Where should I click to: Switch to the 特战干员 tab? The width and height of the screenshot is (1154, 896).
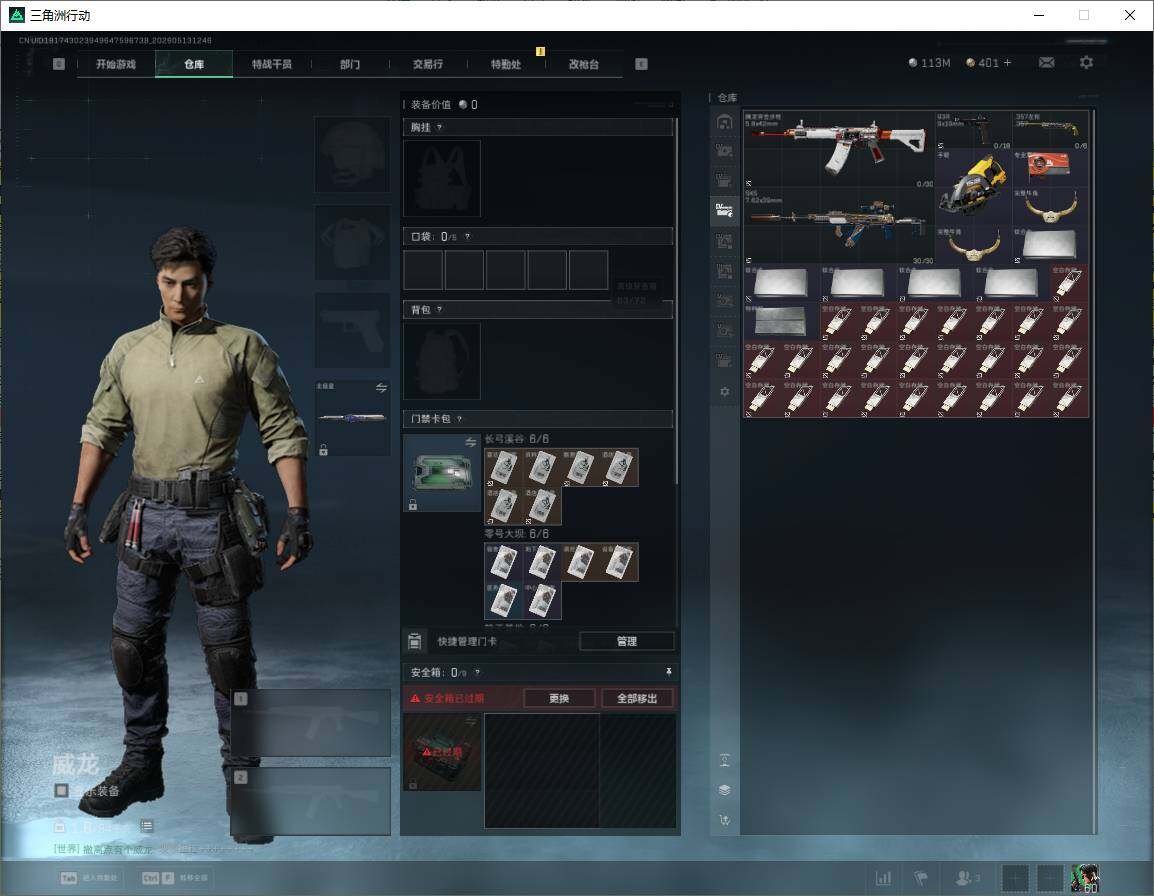[272, 64]
